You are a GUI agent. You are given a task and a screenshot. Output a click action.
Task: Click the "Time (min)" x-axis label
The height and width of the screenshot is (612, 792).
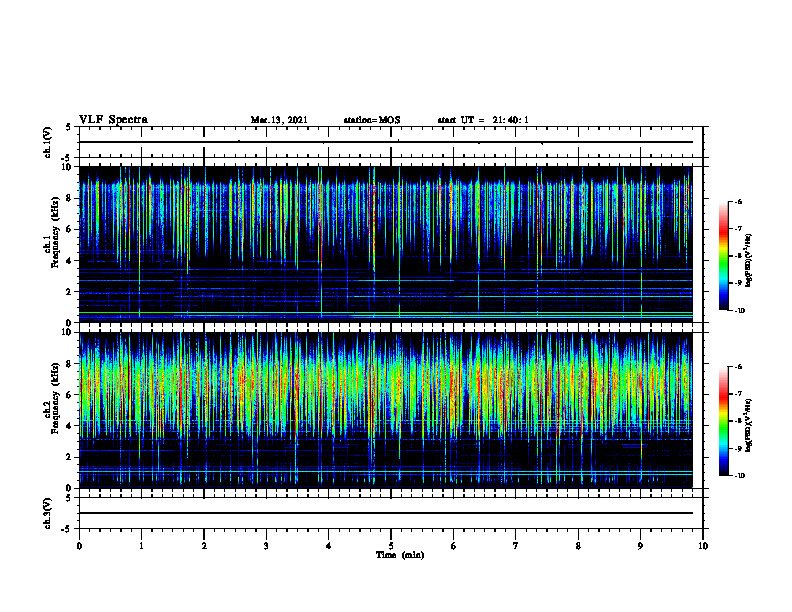pos(400,555)
